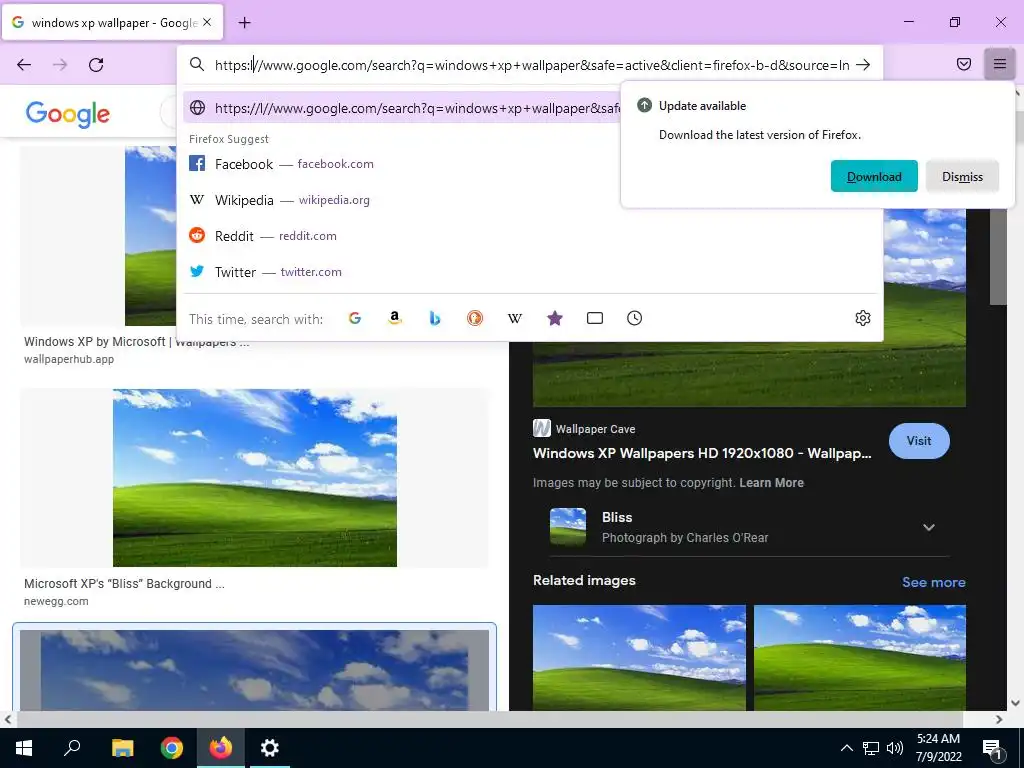
Task: Close the windows xp wallpaper tab
Action: click(x=207, y=22)
